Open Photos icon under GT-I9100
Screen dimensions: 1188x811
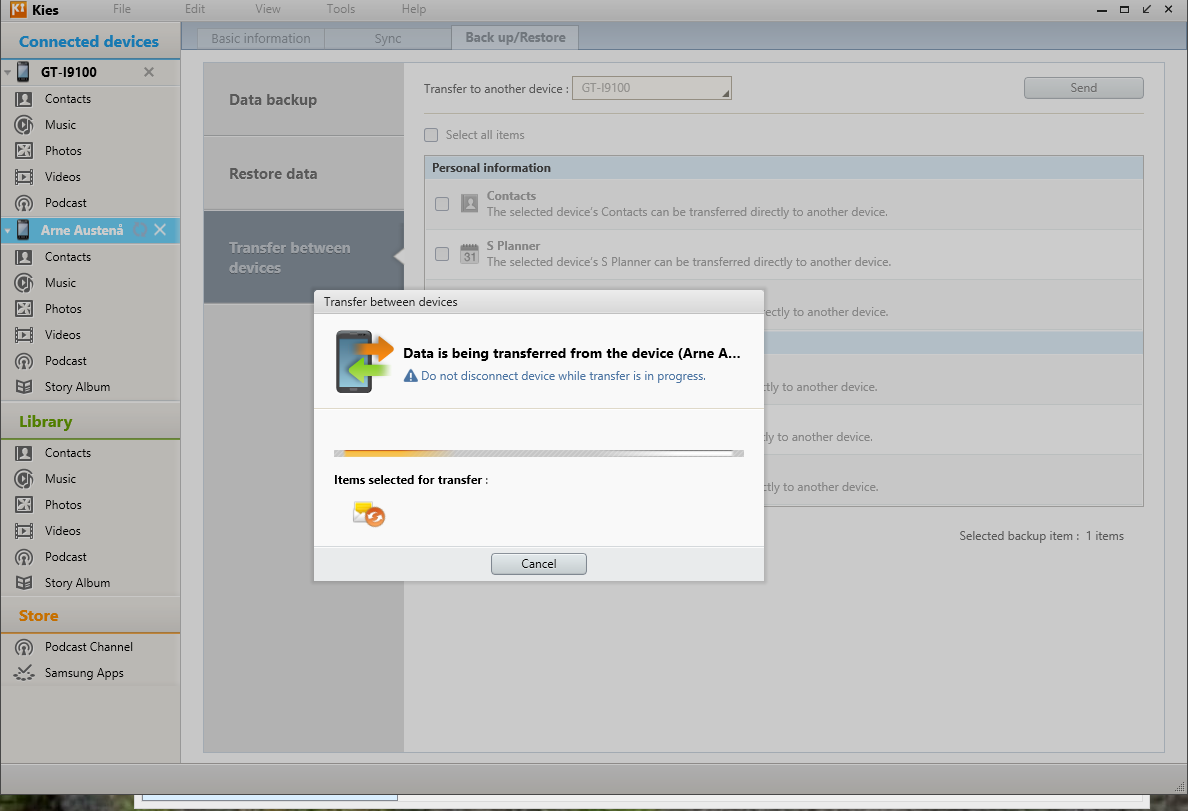[x=24, y=151]
